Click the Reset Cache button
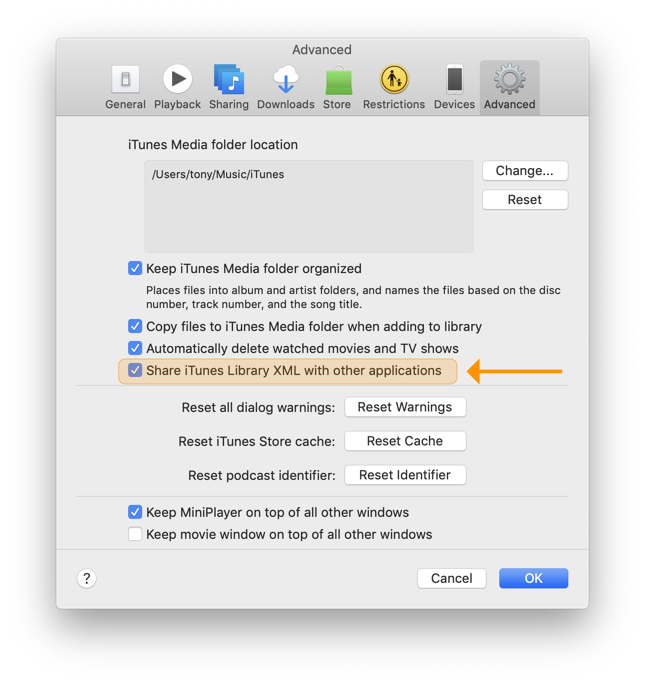This screenshot has height=683, width=645. [405, 441]
